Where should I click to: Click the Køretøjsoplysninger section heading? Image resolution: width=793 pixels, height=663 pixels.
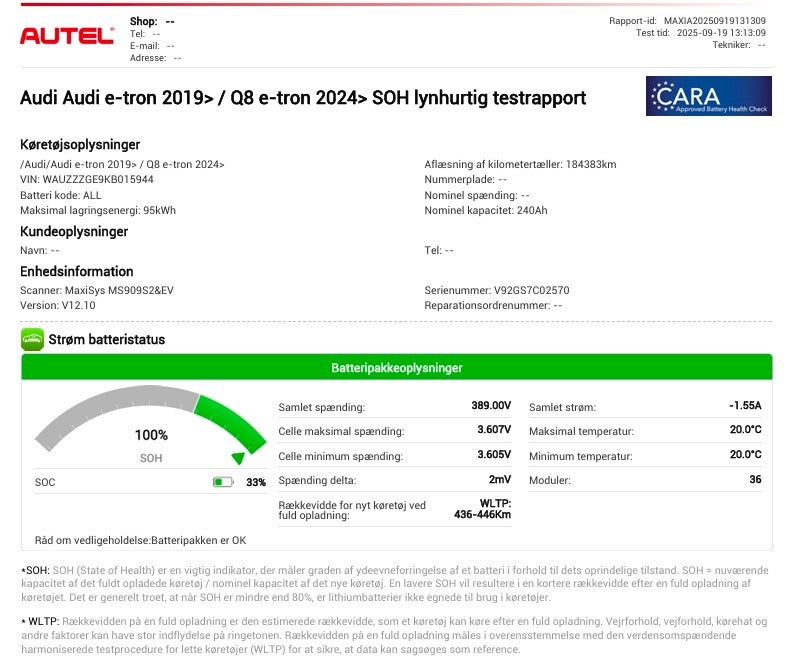(x=80, y=145)
